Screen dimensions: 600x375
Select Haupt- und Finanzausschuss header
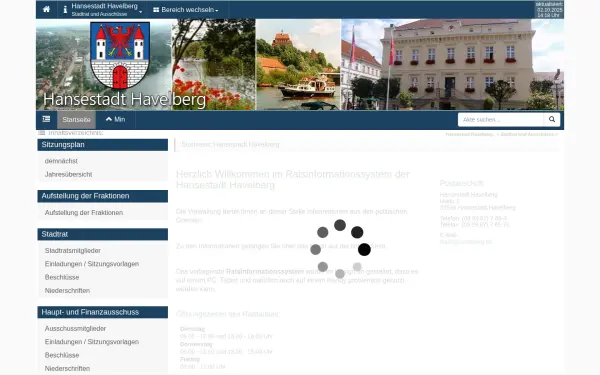coord(103,312)
